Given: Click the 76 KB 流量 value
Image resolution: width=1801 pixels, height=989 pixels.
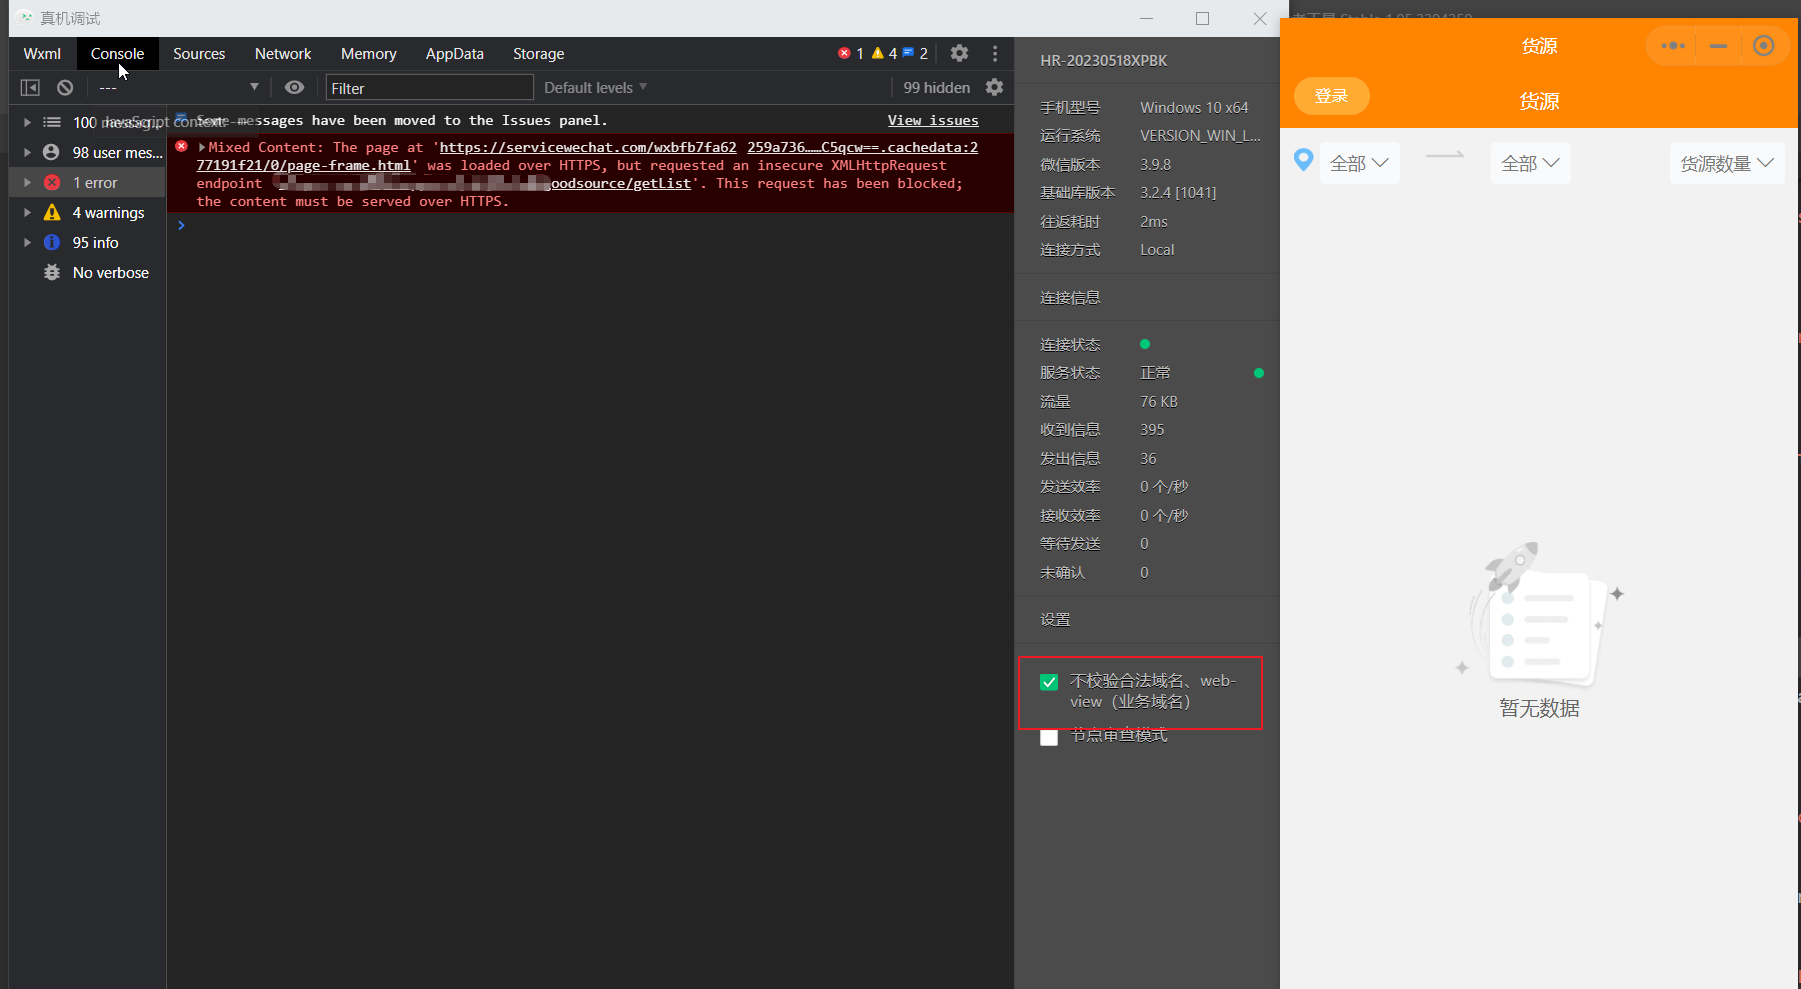Looking at the screenshot, I should (x=1159, y=401).
